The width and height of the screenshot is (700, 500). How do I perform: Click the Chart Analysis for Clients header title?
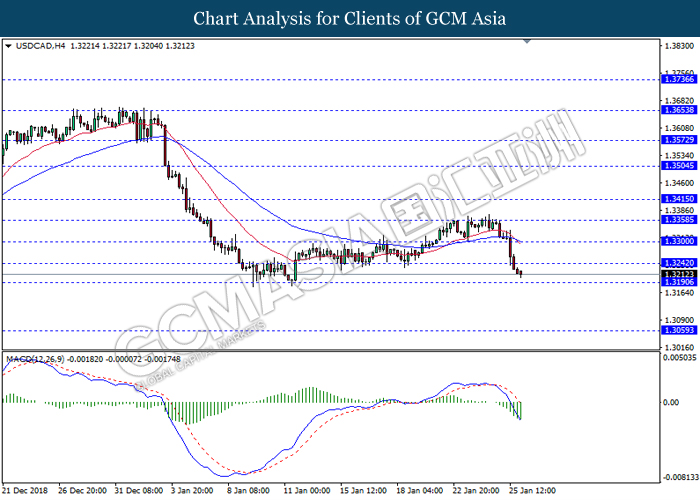pyautogui.click(x=350, y=18)
